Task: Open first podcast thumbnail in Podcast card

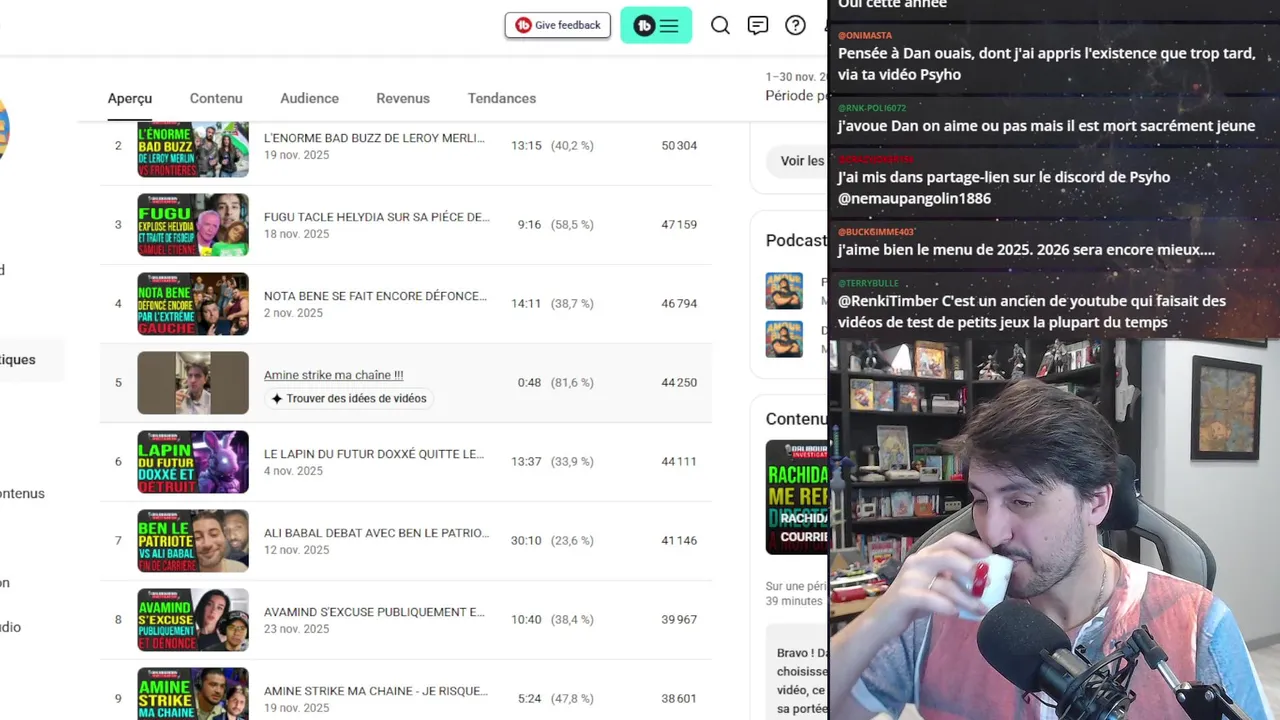Action: 784,291
